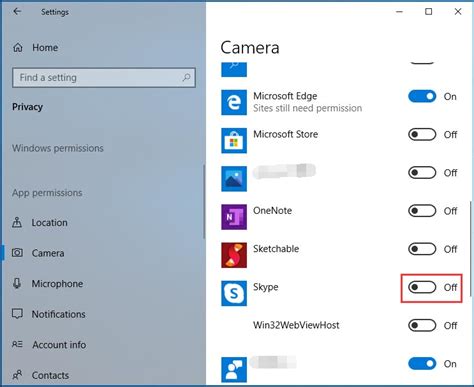Turn off the bottom people app toggle
The width and height of the screenshot is (474, 387).
pyautogui.click(x=422, y=364)
